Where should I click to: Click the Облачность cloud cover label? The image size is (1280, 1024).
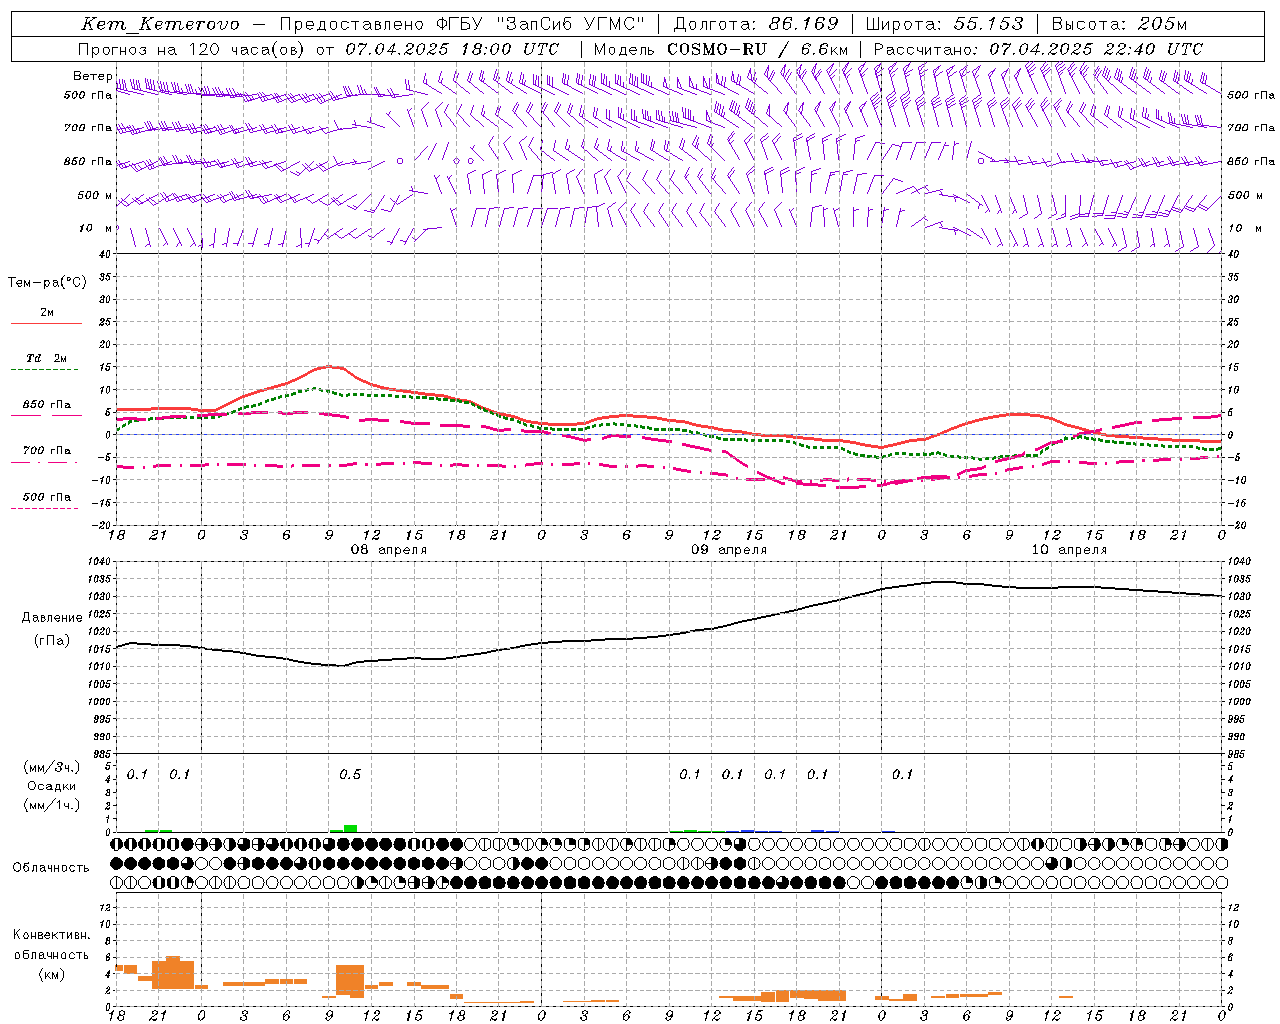click(x=51, y=868)
